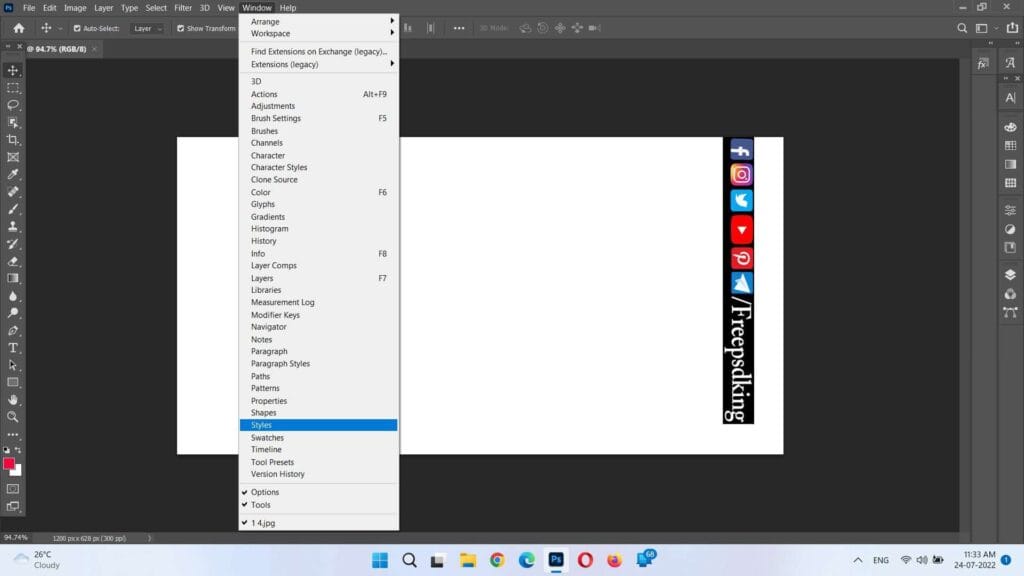Toggle the Auto-Select checkbox
Image resolution: width=1024 pixels, height=576 pixels.
77,28
